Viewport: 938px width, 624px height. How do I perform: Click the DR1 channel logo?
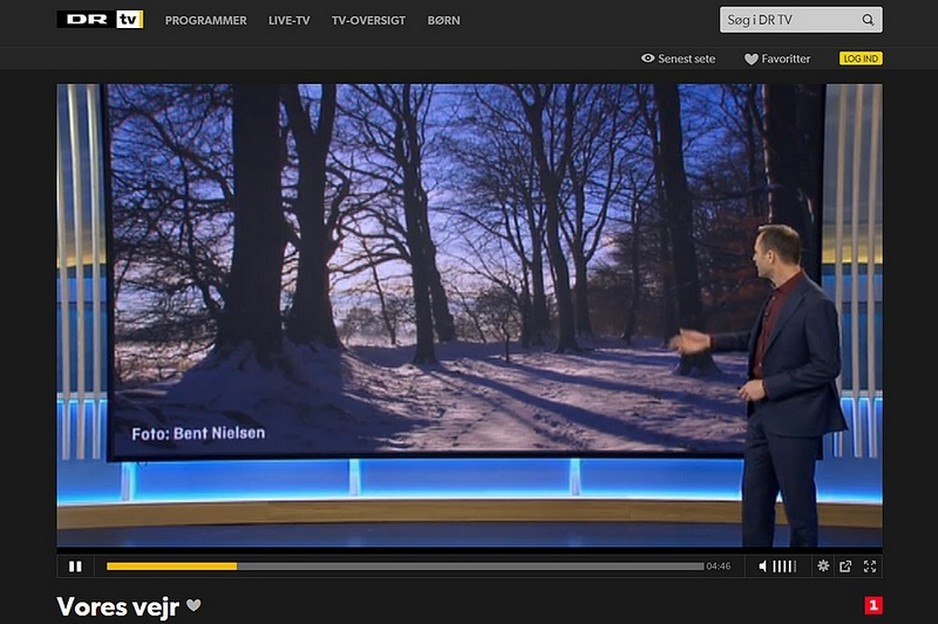(873, 605)
